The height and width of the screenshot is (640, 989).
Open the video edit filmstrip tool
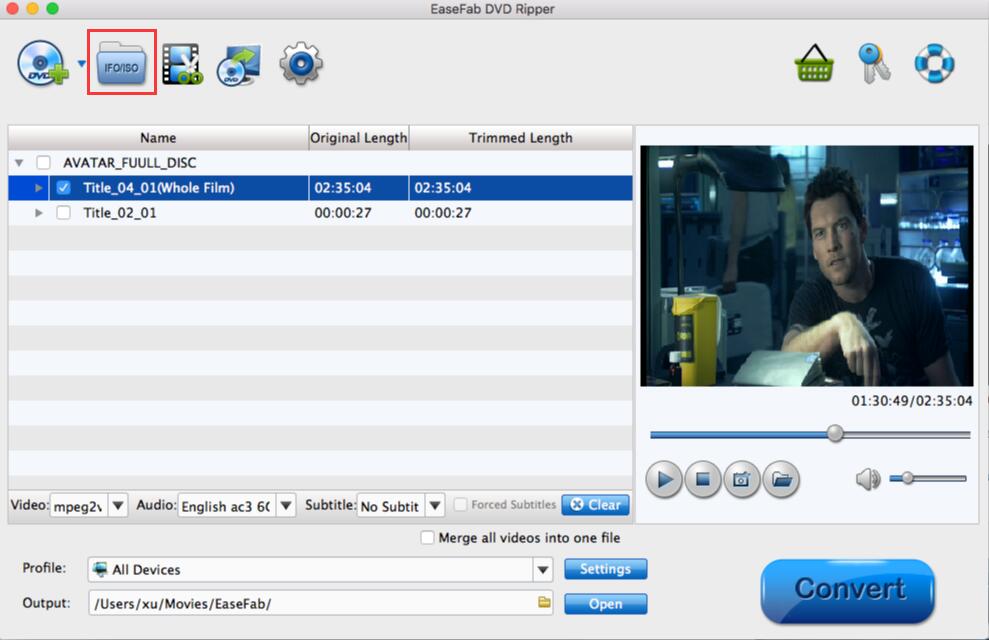(182, 65)
